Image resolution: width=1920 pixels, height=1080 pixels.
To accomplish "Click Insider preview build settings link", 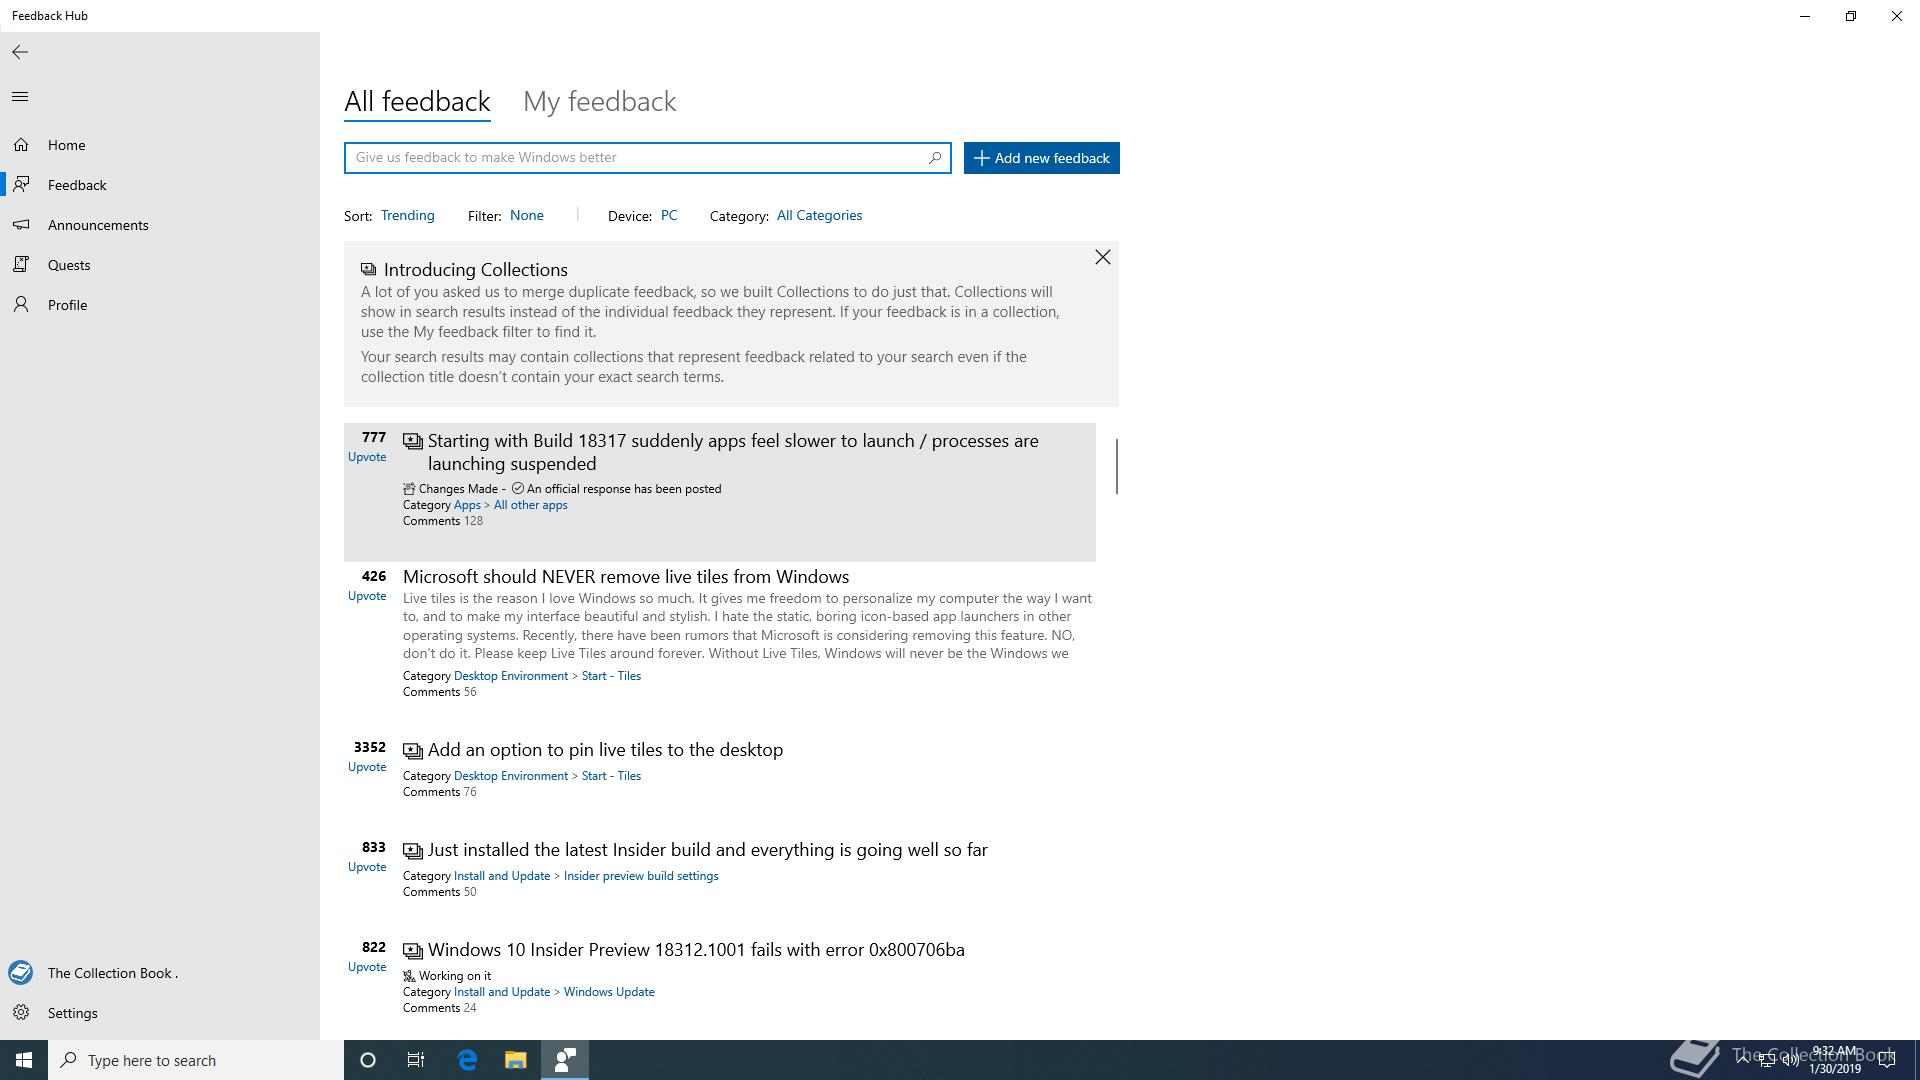I will click(641, 876).
